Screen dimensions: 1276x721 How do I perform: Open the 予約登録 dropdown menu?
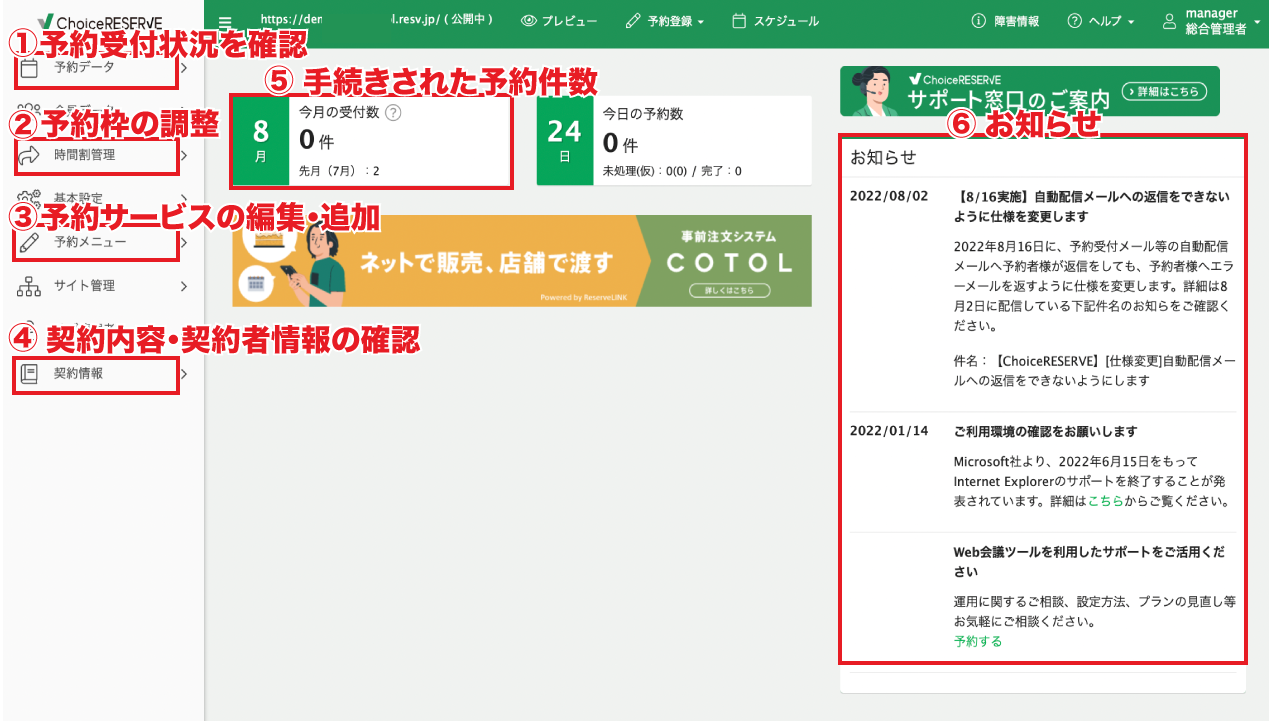click(665, 21)
